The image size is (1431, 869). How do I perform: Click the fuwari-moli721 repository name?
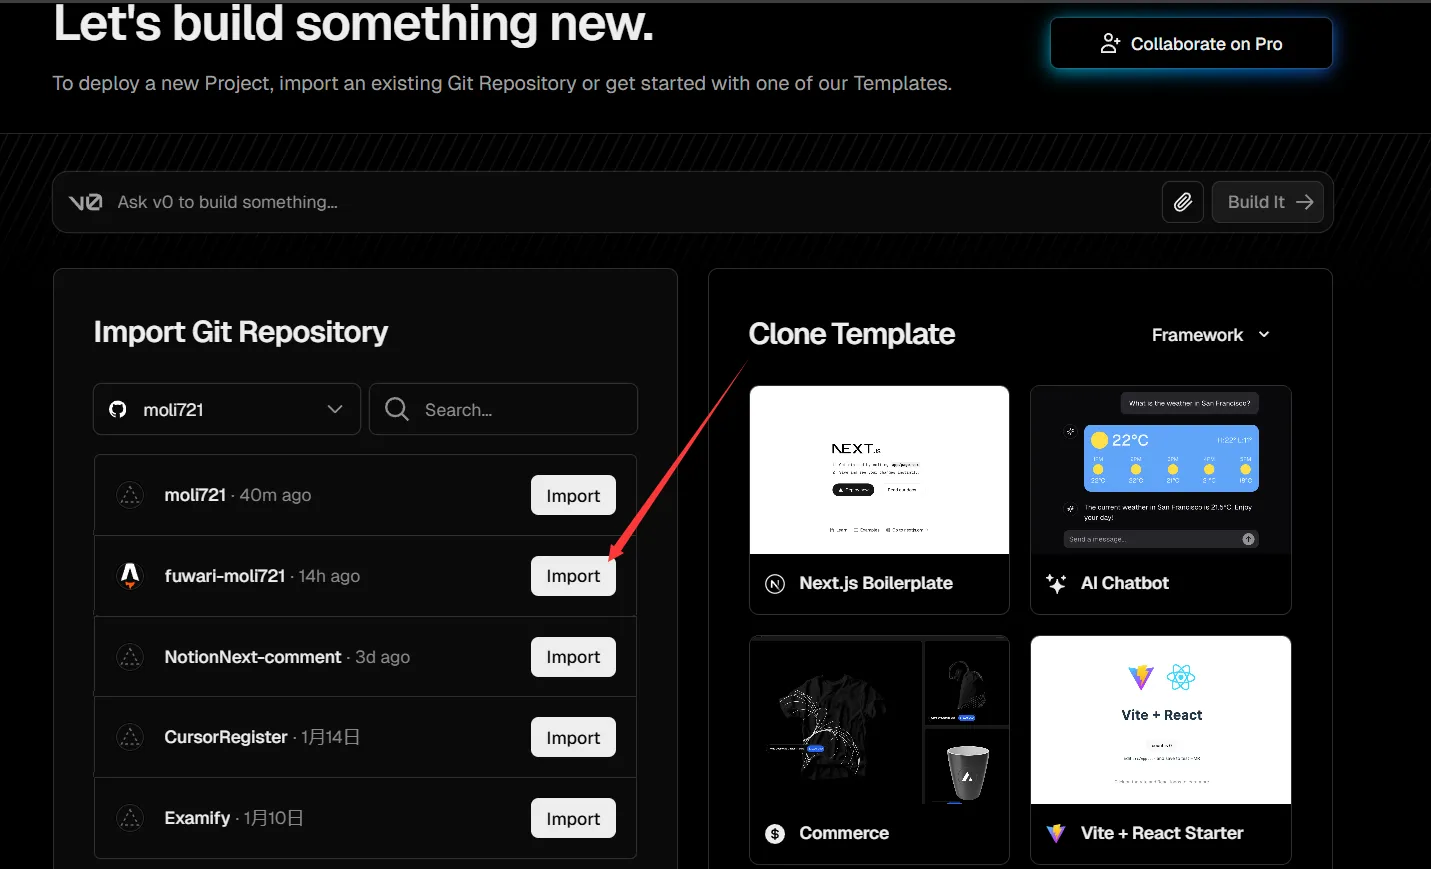tap(225, 576)
